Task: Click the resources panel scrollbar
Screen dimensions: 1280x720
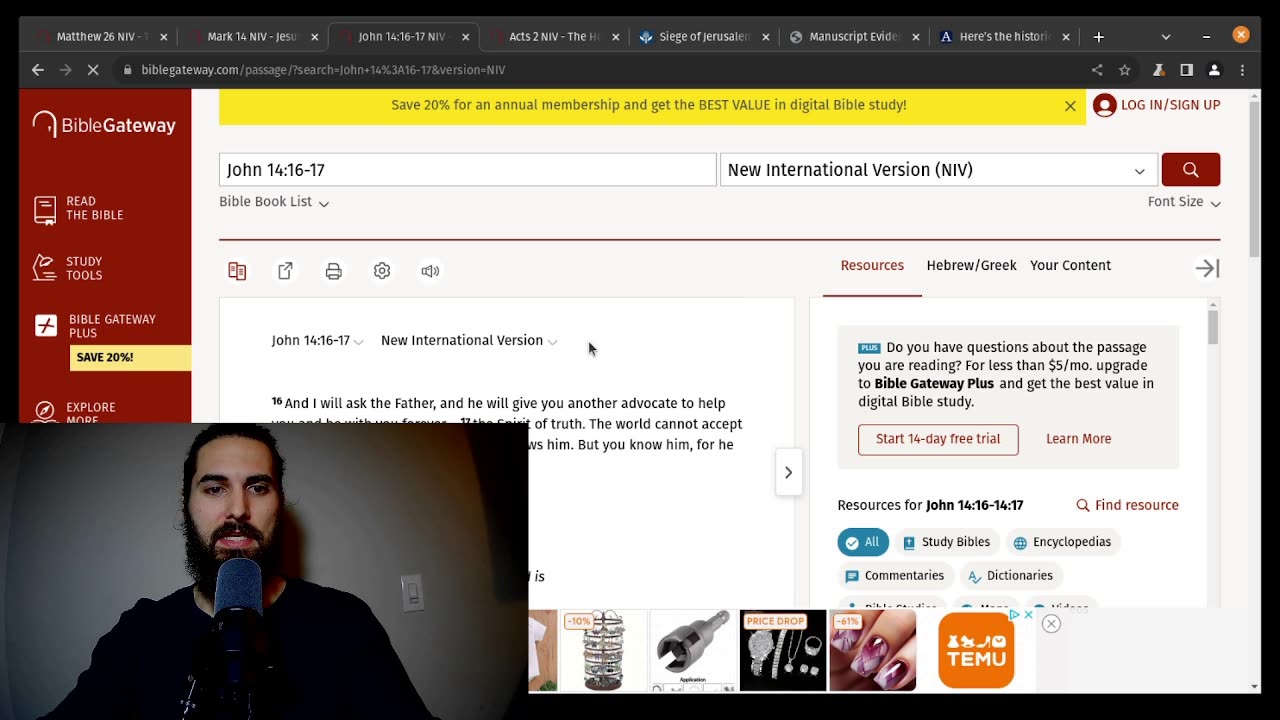Action: [1213, 328]
